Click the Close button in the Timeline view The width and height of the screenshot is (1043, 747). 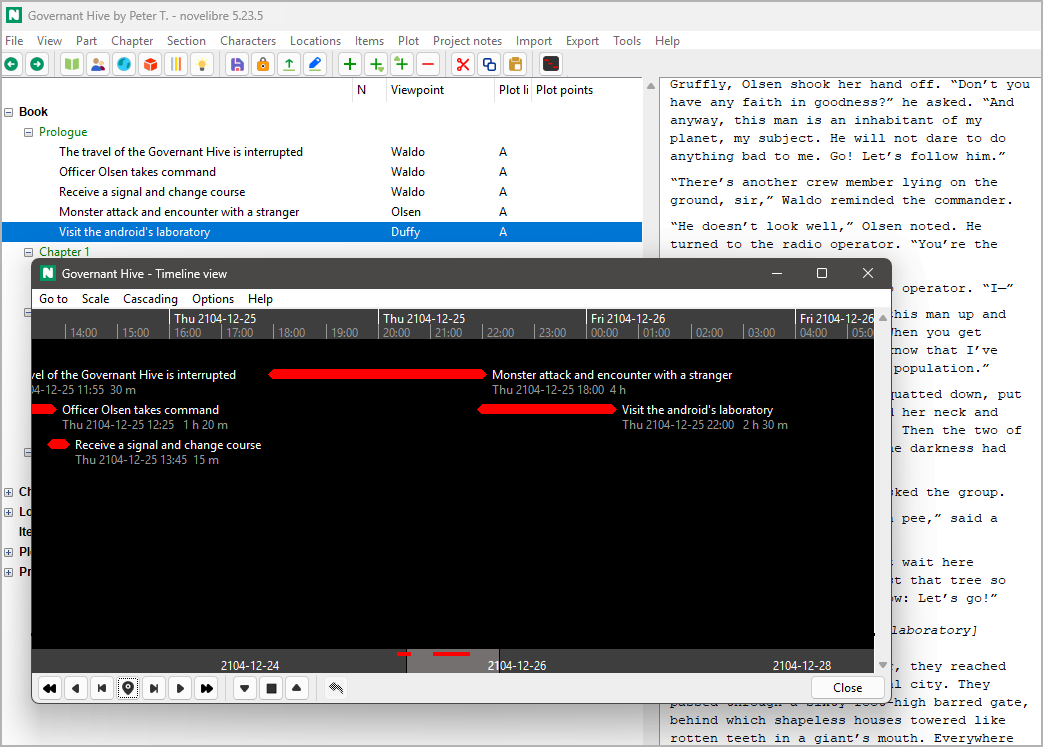846,687
